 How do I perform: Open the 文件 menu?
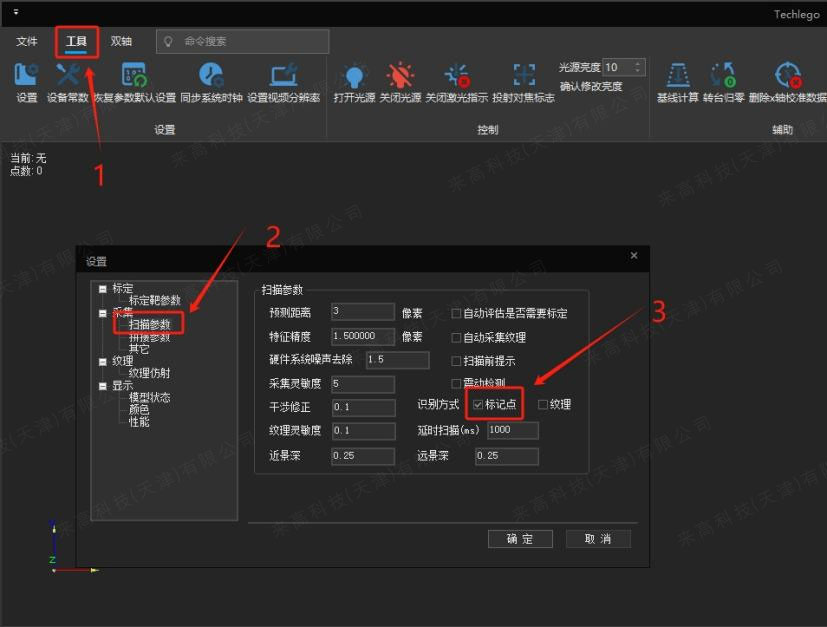tap(27, 41)
